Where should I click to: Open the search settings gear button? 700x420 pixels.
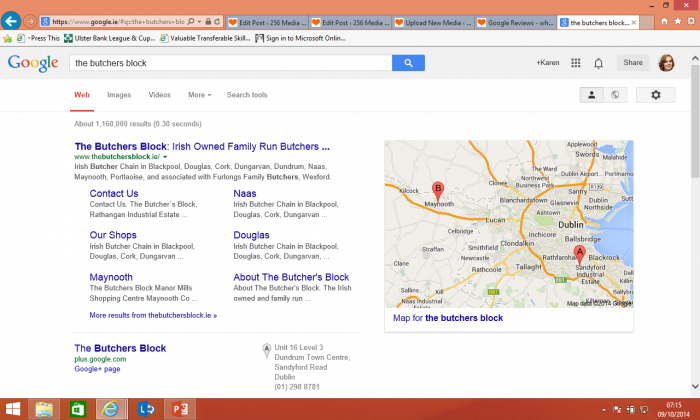[655, 95]
